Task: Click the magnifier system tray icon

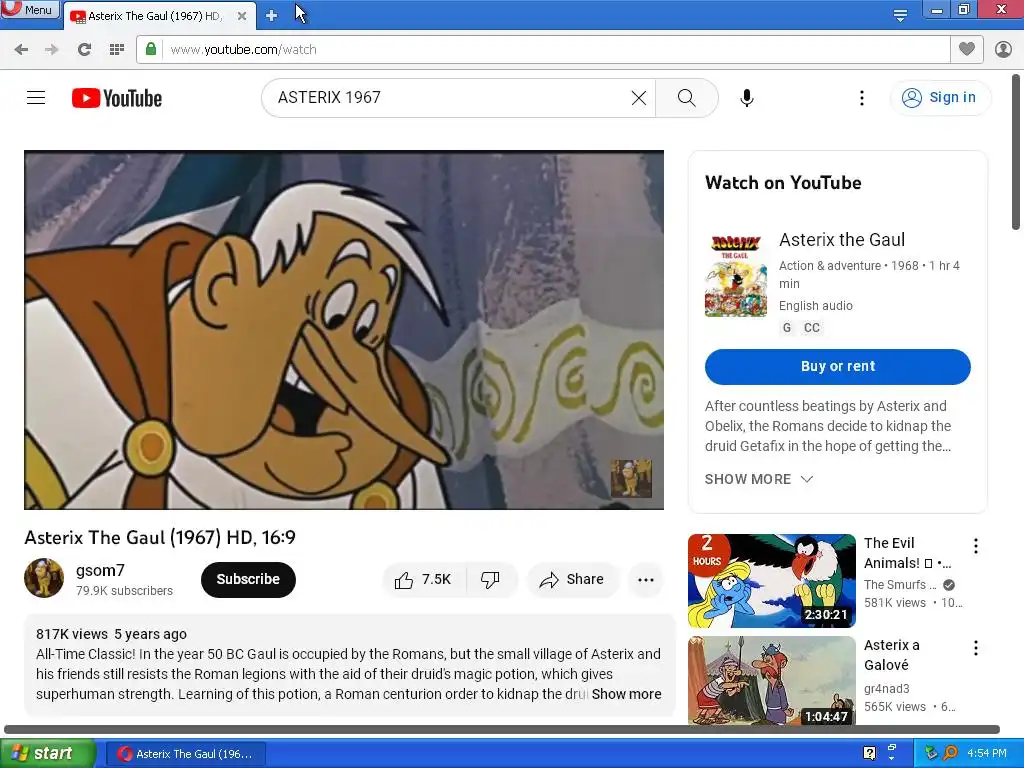Action: point(950,753)
